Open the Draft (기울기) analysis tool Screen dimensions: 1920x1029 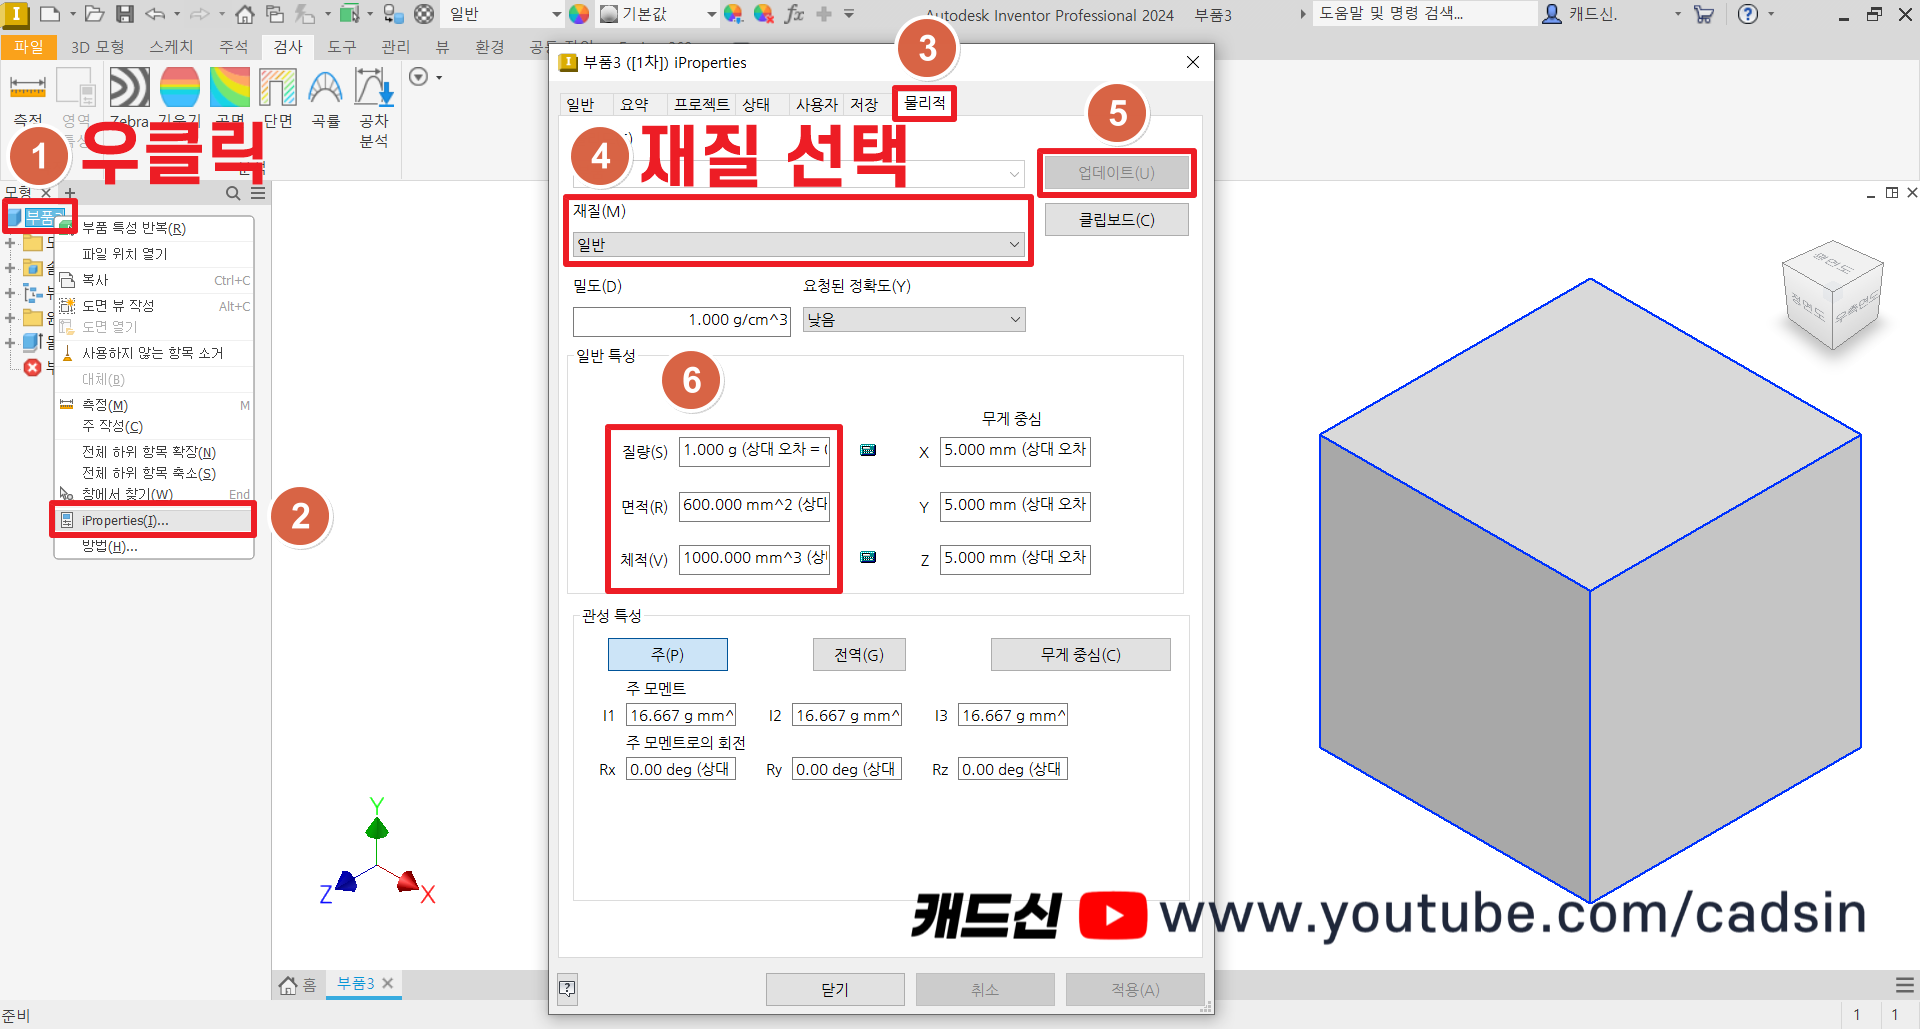(x=180, y=98)
